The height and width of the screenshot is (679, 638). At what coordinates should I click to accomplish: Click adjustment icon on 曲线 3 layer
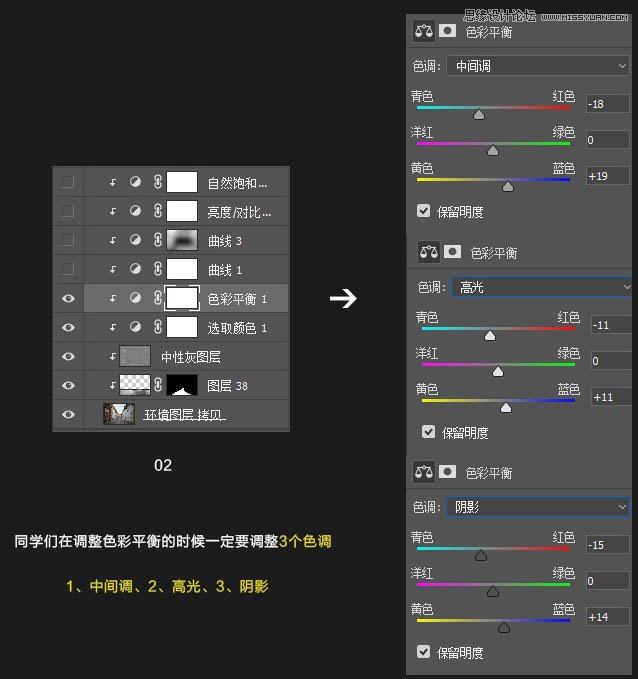pos(135,240)
